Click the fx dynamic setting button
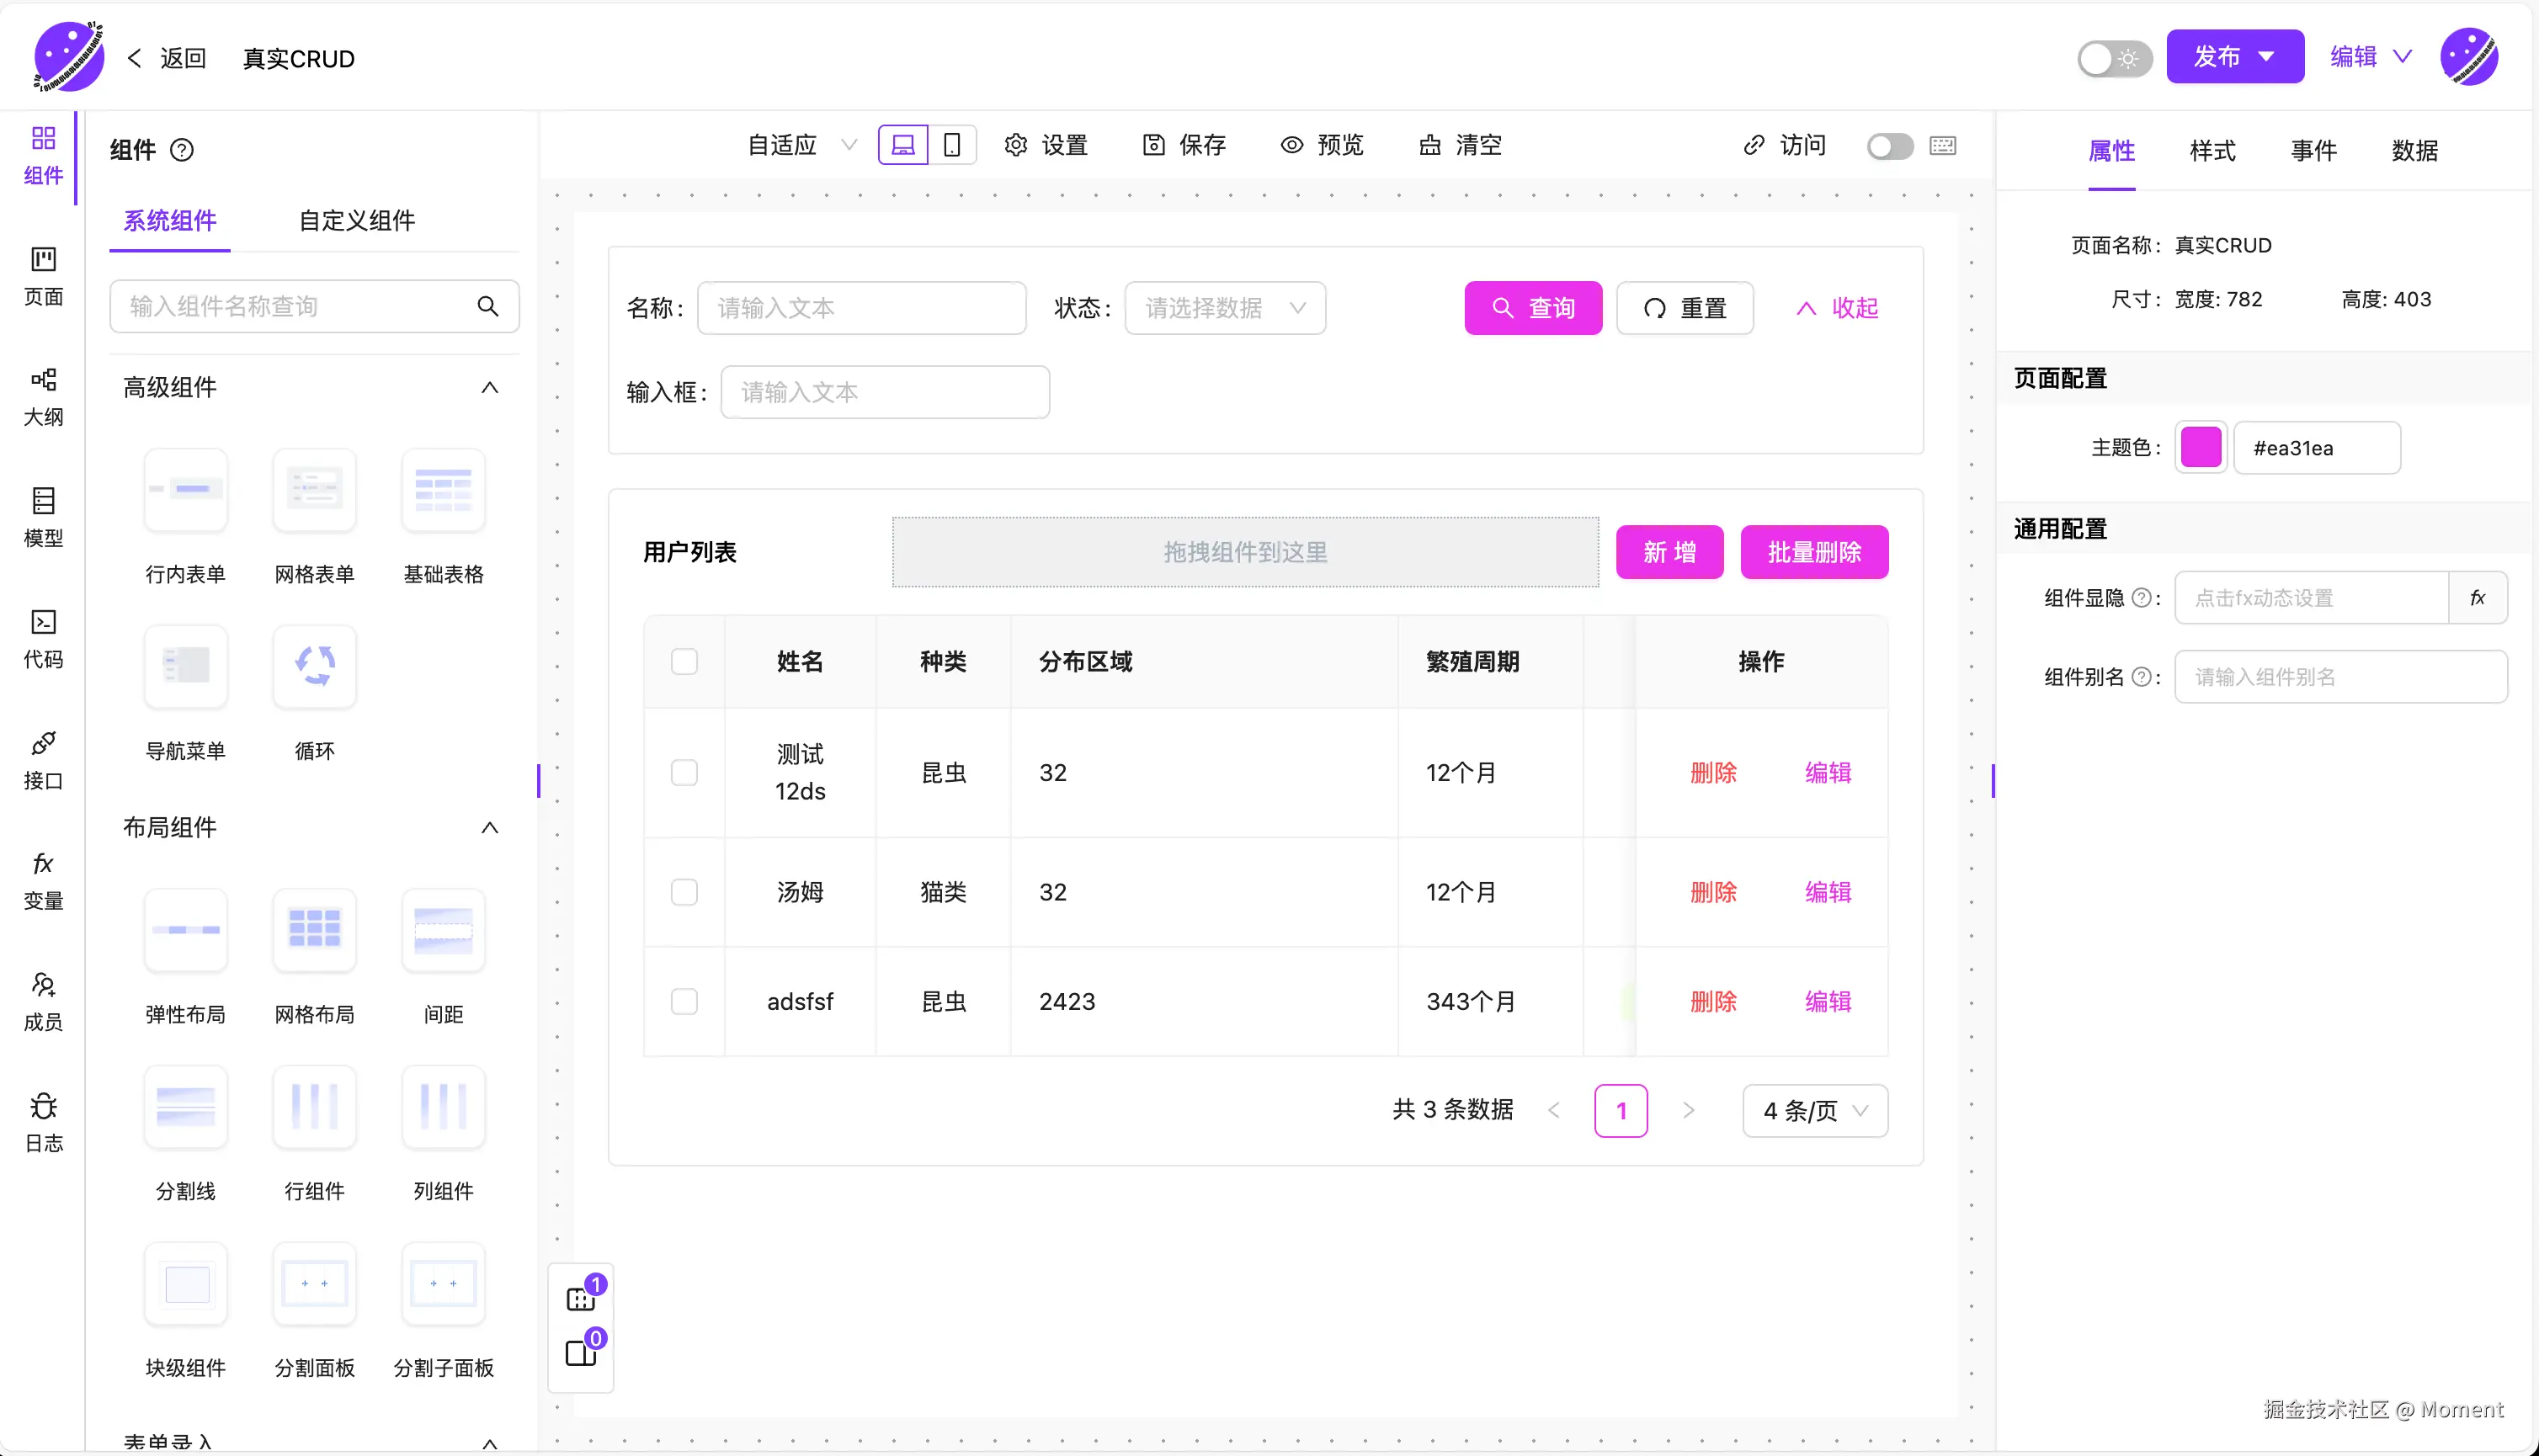The image size is (2539, 1456). pos(2477,598)
